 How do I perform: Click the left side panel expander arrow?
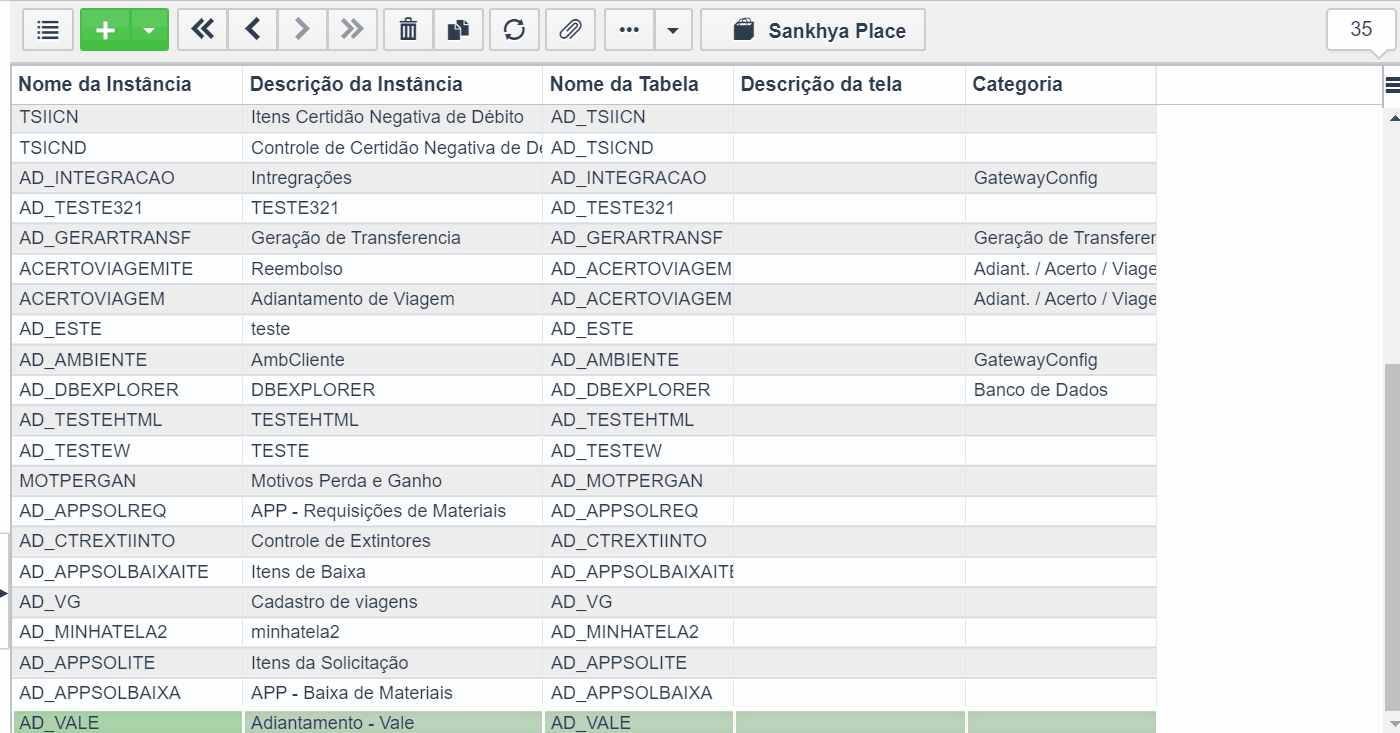[x=4, y=594]
